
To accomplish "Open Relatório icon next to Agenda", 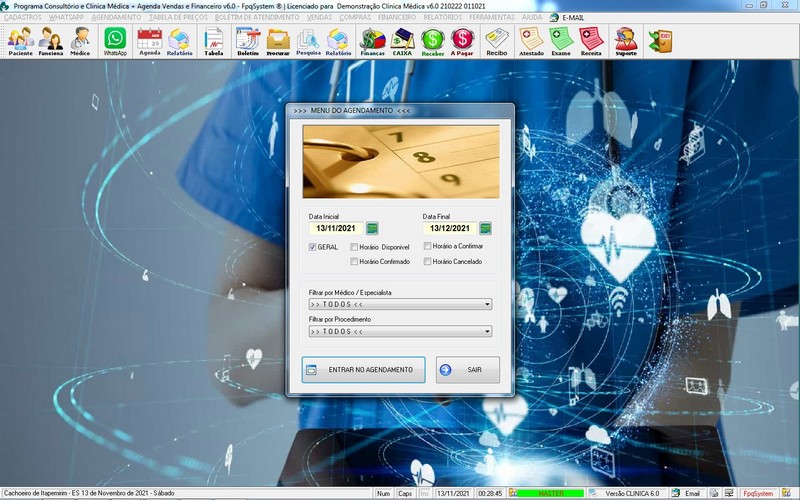I will 180,41.
